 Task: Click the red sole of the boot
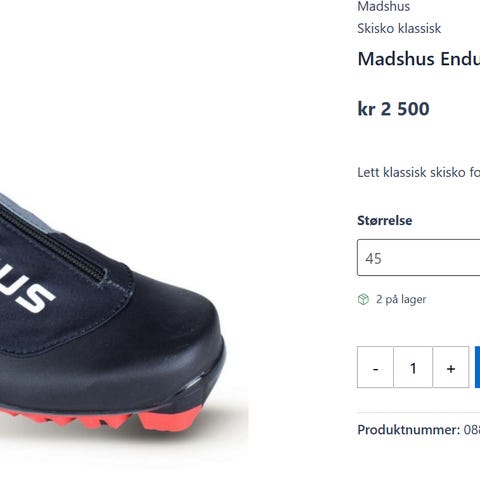point(102,419)
